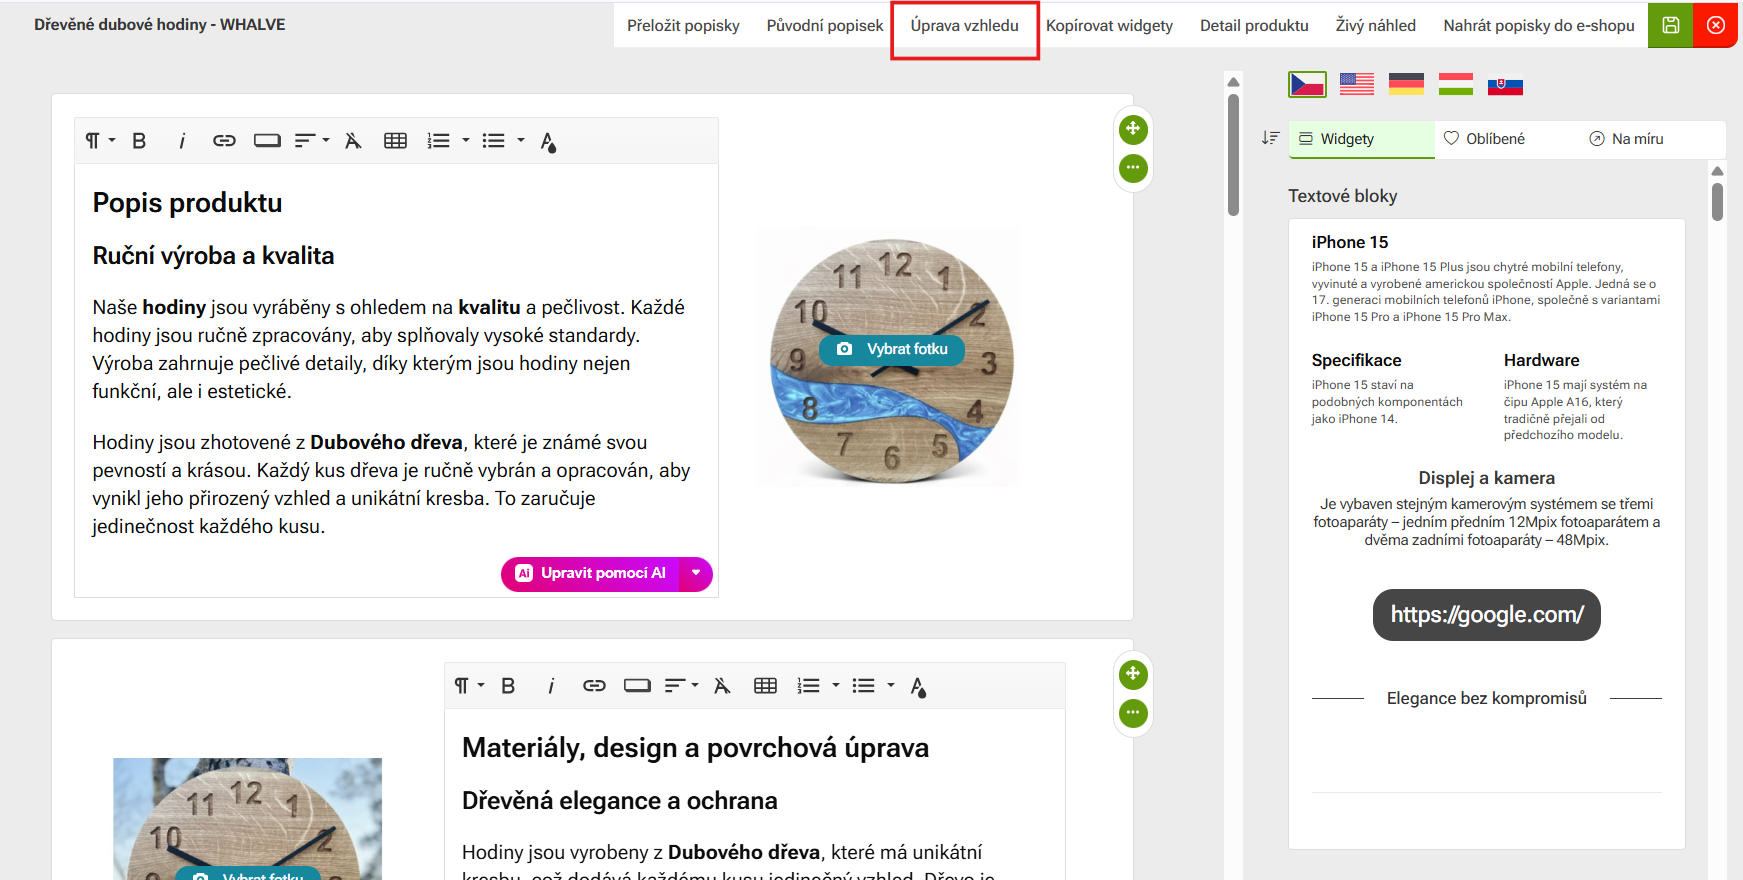The image size is (1743, 880).
Task: Click the Vybrat fotku button on clock
Action: tap(892, 349)
